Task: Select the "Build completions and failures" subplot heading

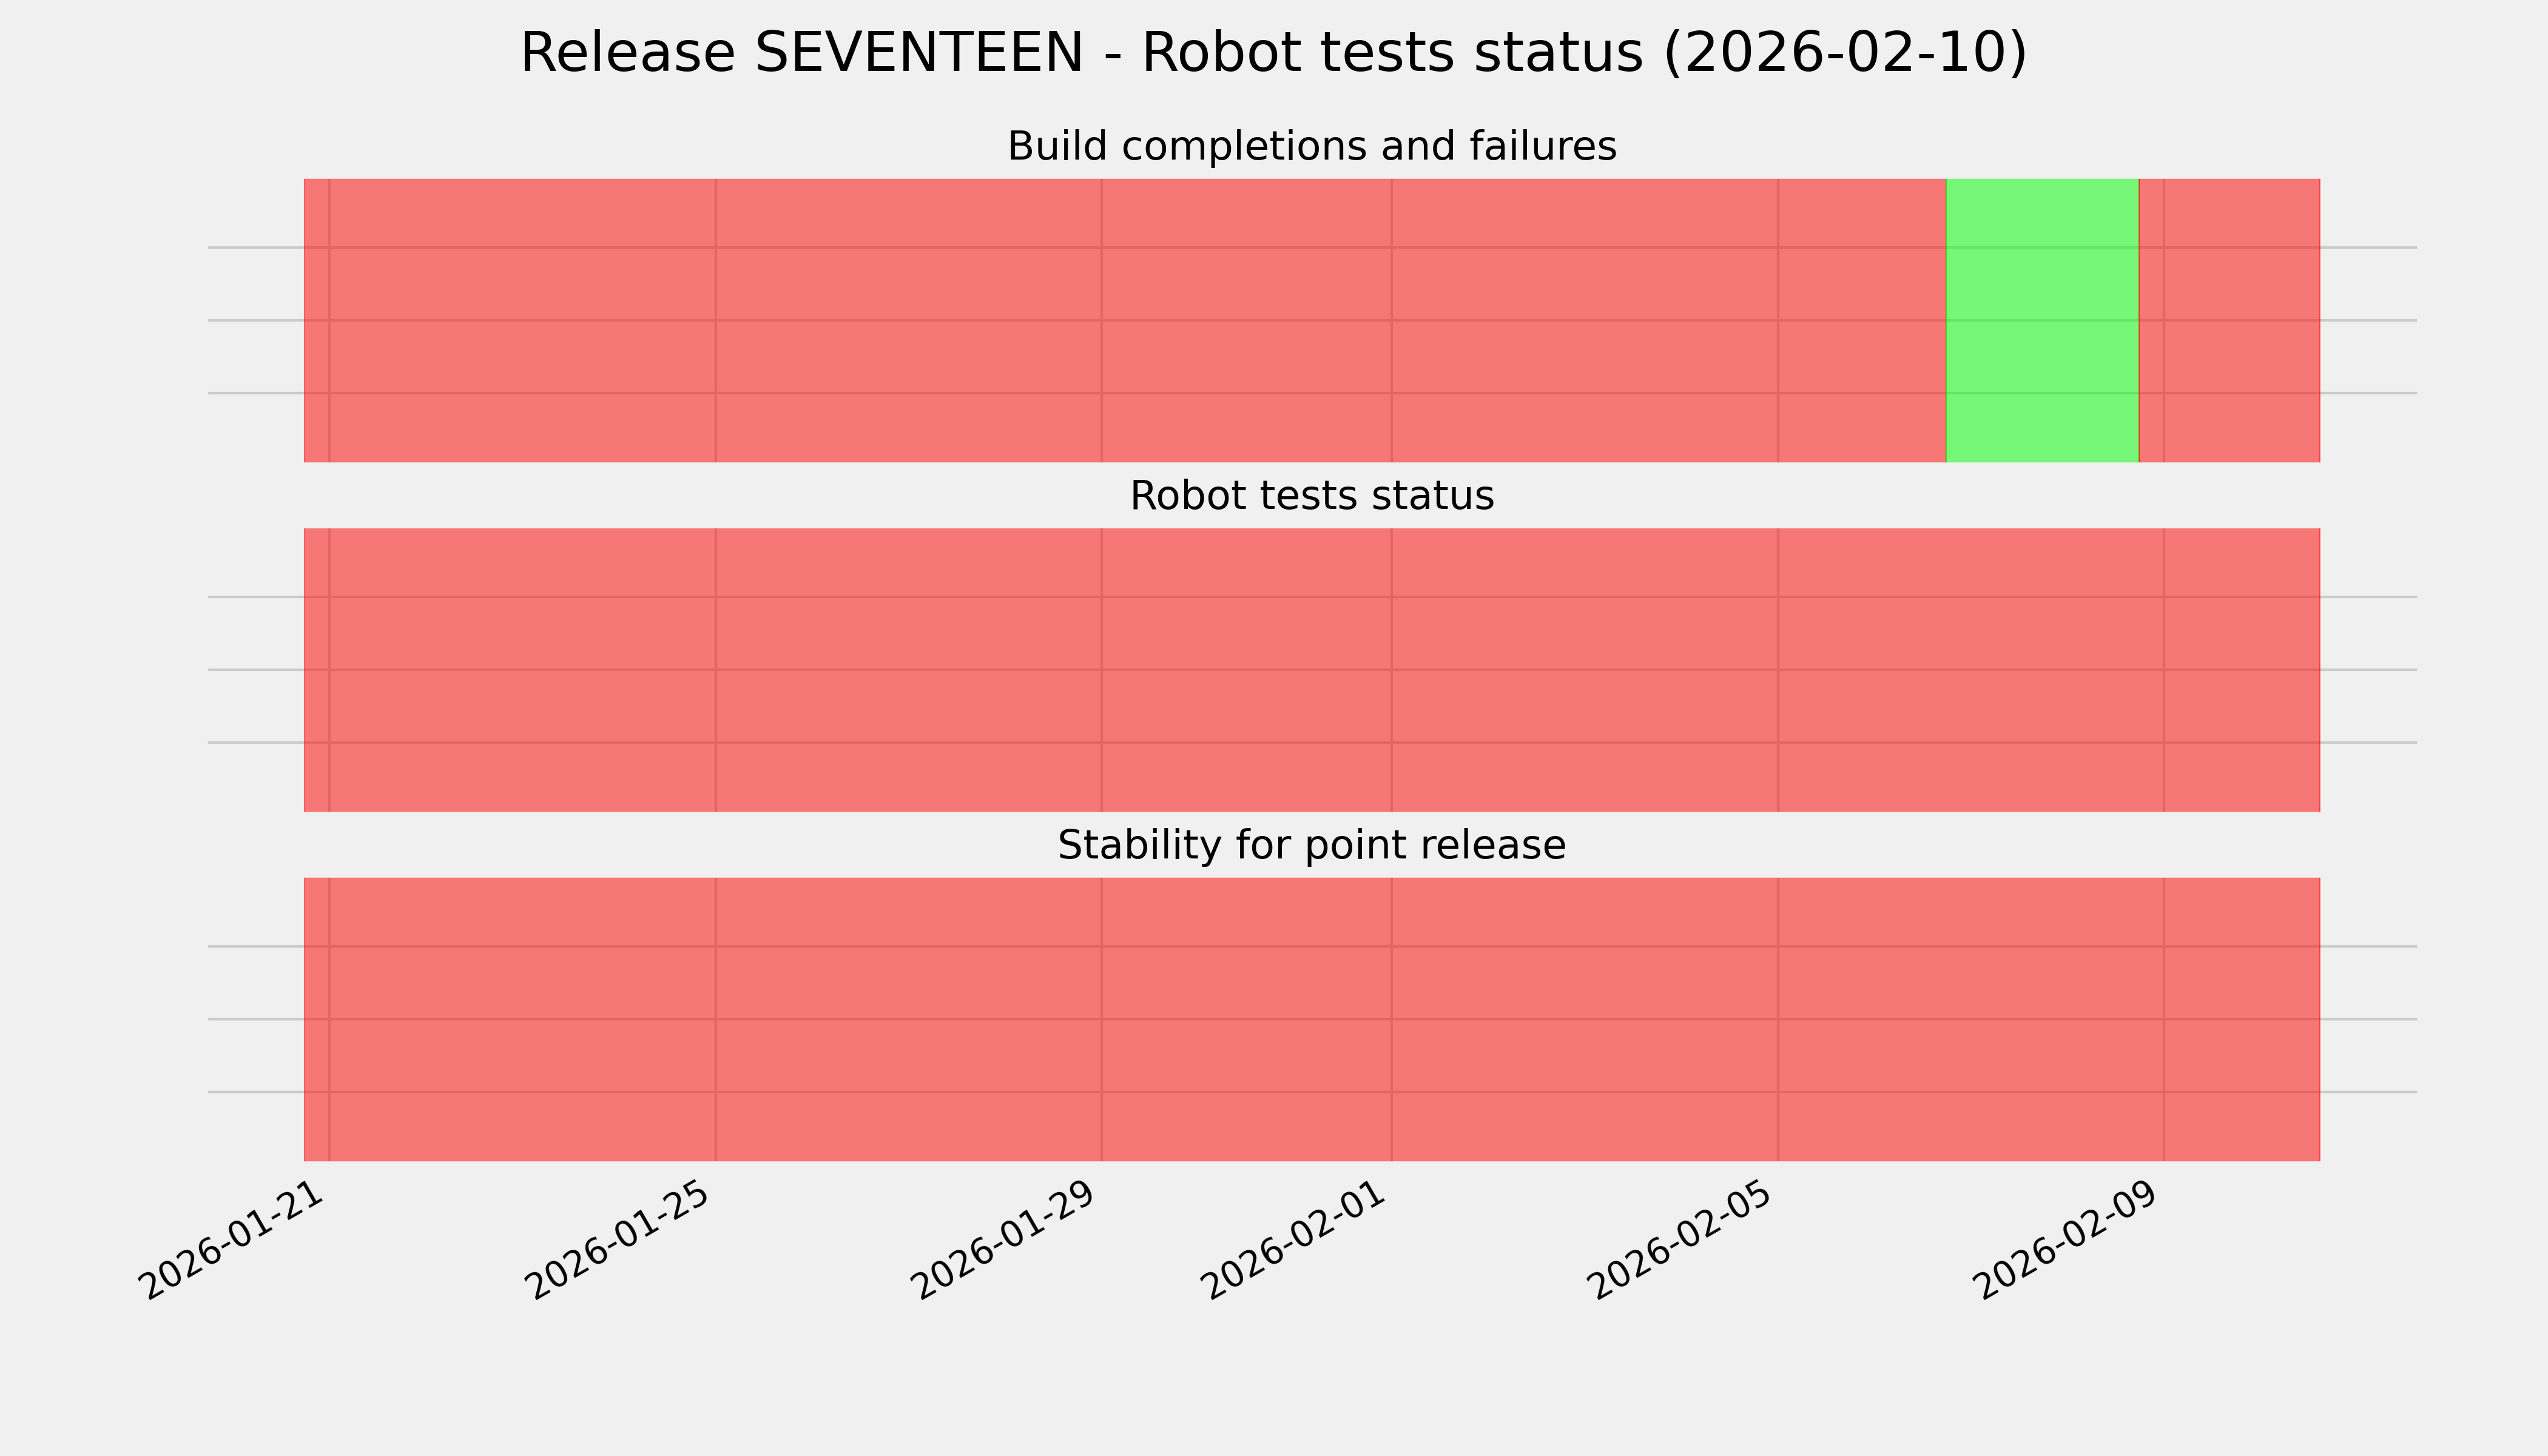Action: [x=1311, y=147]
